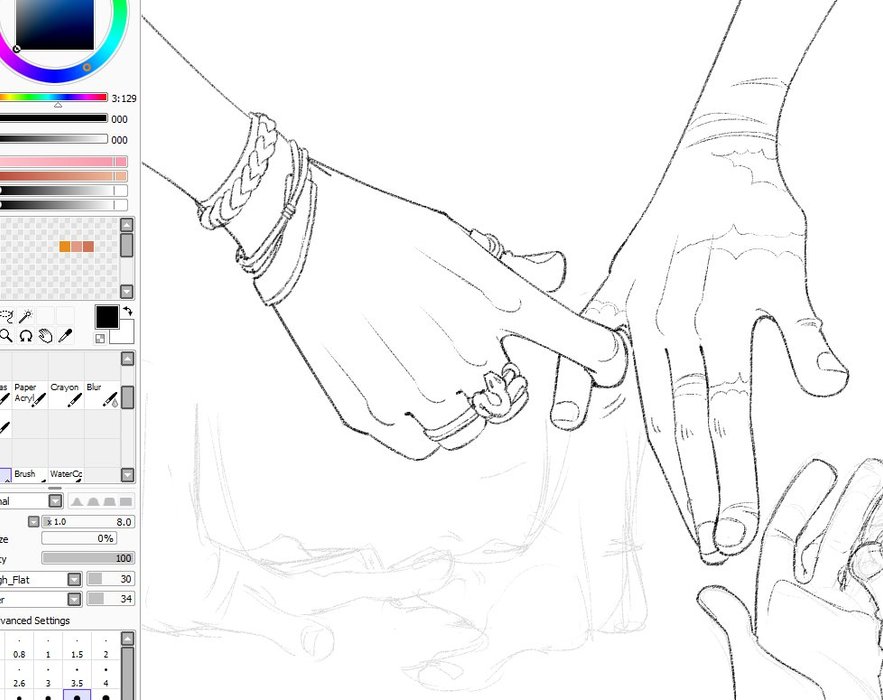Select the Lasso selection tool

(x=6, y=316)
